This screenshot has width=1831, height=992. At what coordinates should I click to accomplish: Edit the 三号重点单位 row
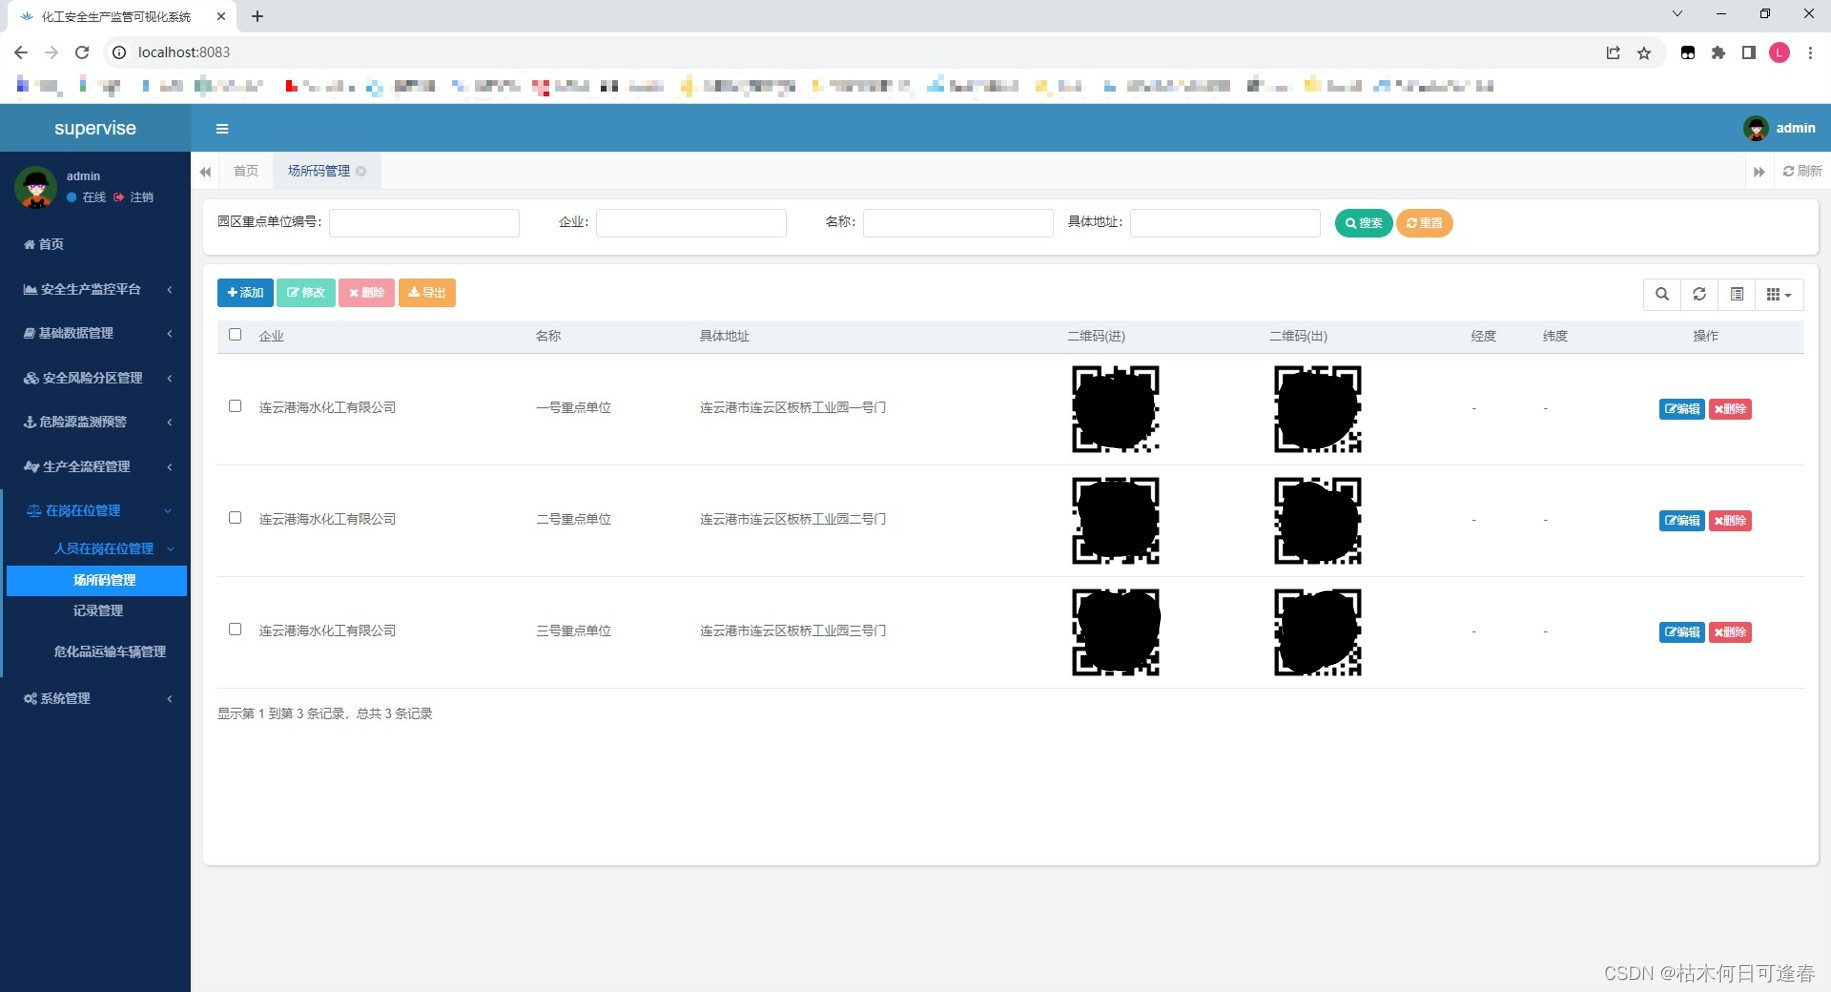tap(1681, 632)
